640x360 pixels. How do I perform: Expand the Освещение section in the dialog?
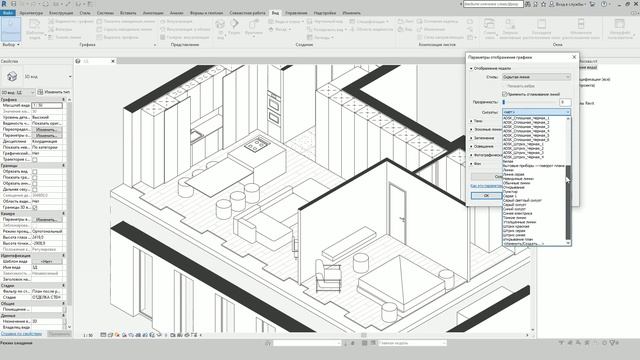click(471, 147)
